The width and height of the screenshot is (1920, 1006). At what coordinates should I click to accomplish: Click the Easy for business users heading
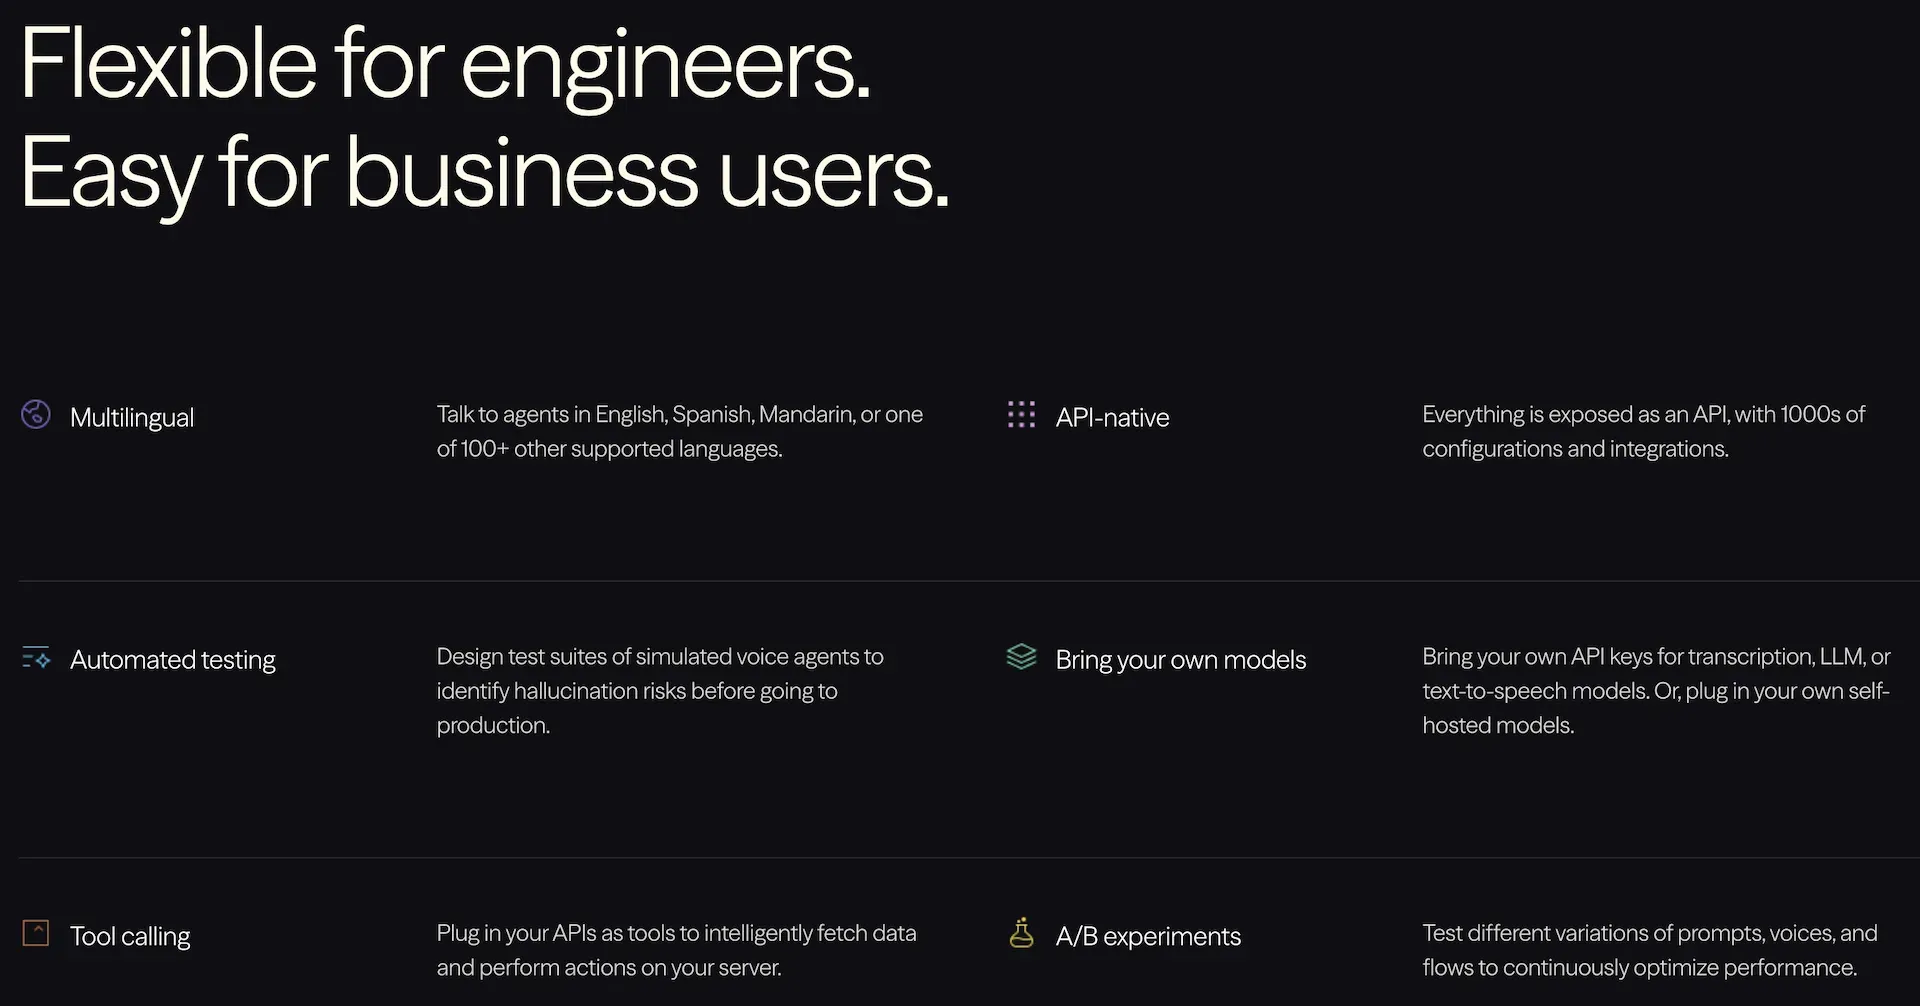[485, 173]
